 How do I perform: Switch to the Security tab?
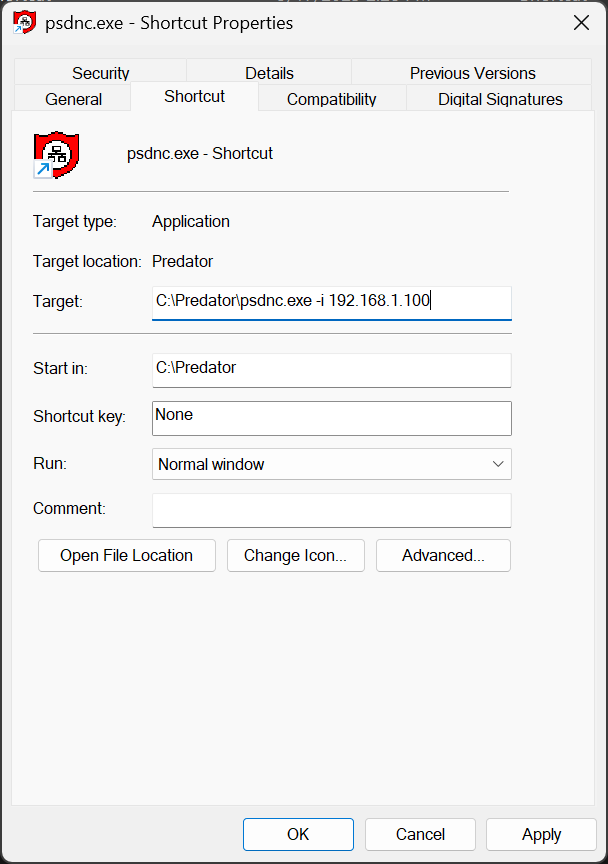pyautogui.click(x=100, y=73)
